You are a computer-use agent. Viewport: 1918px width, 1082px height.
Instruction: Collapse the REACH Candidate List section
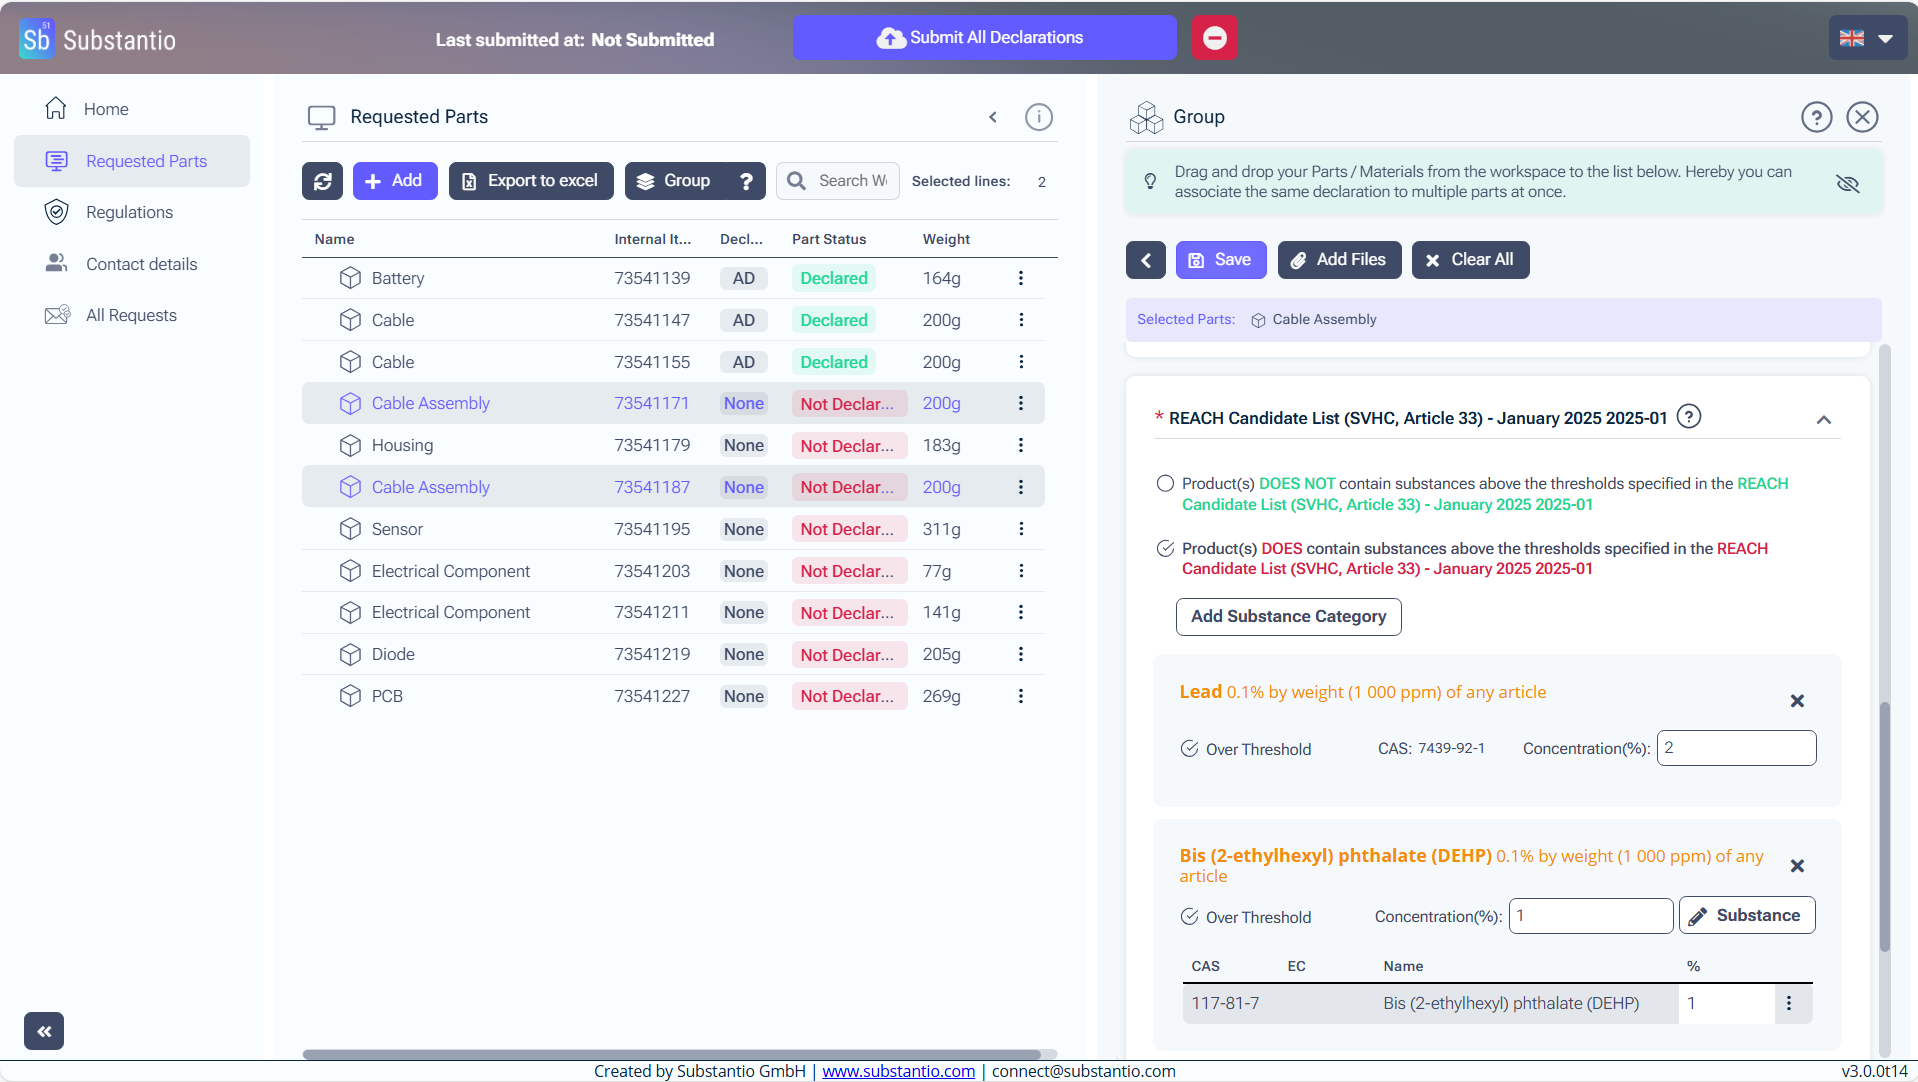click(1823, 420)
